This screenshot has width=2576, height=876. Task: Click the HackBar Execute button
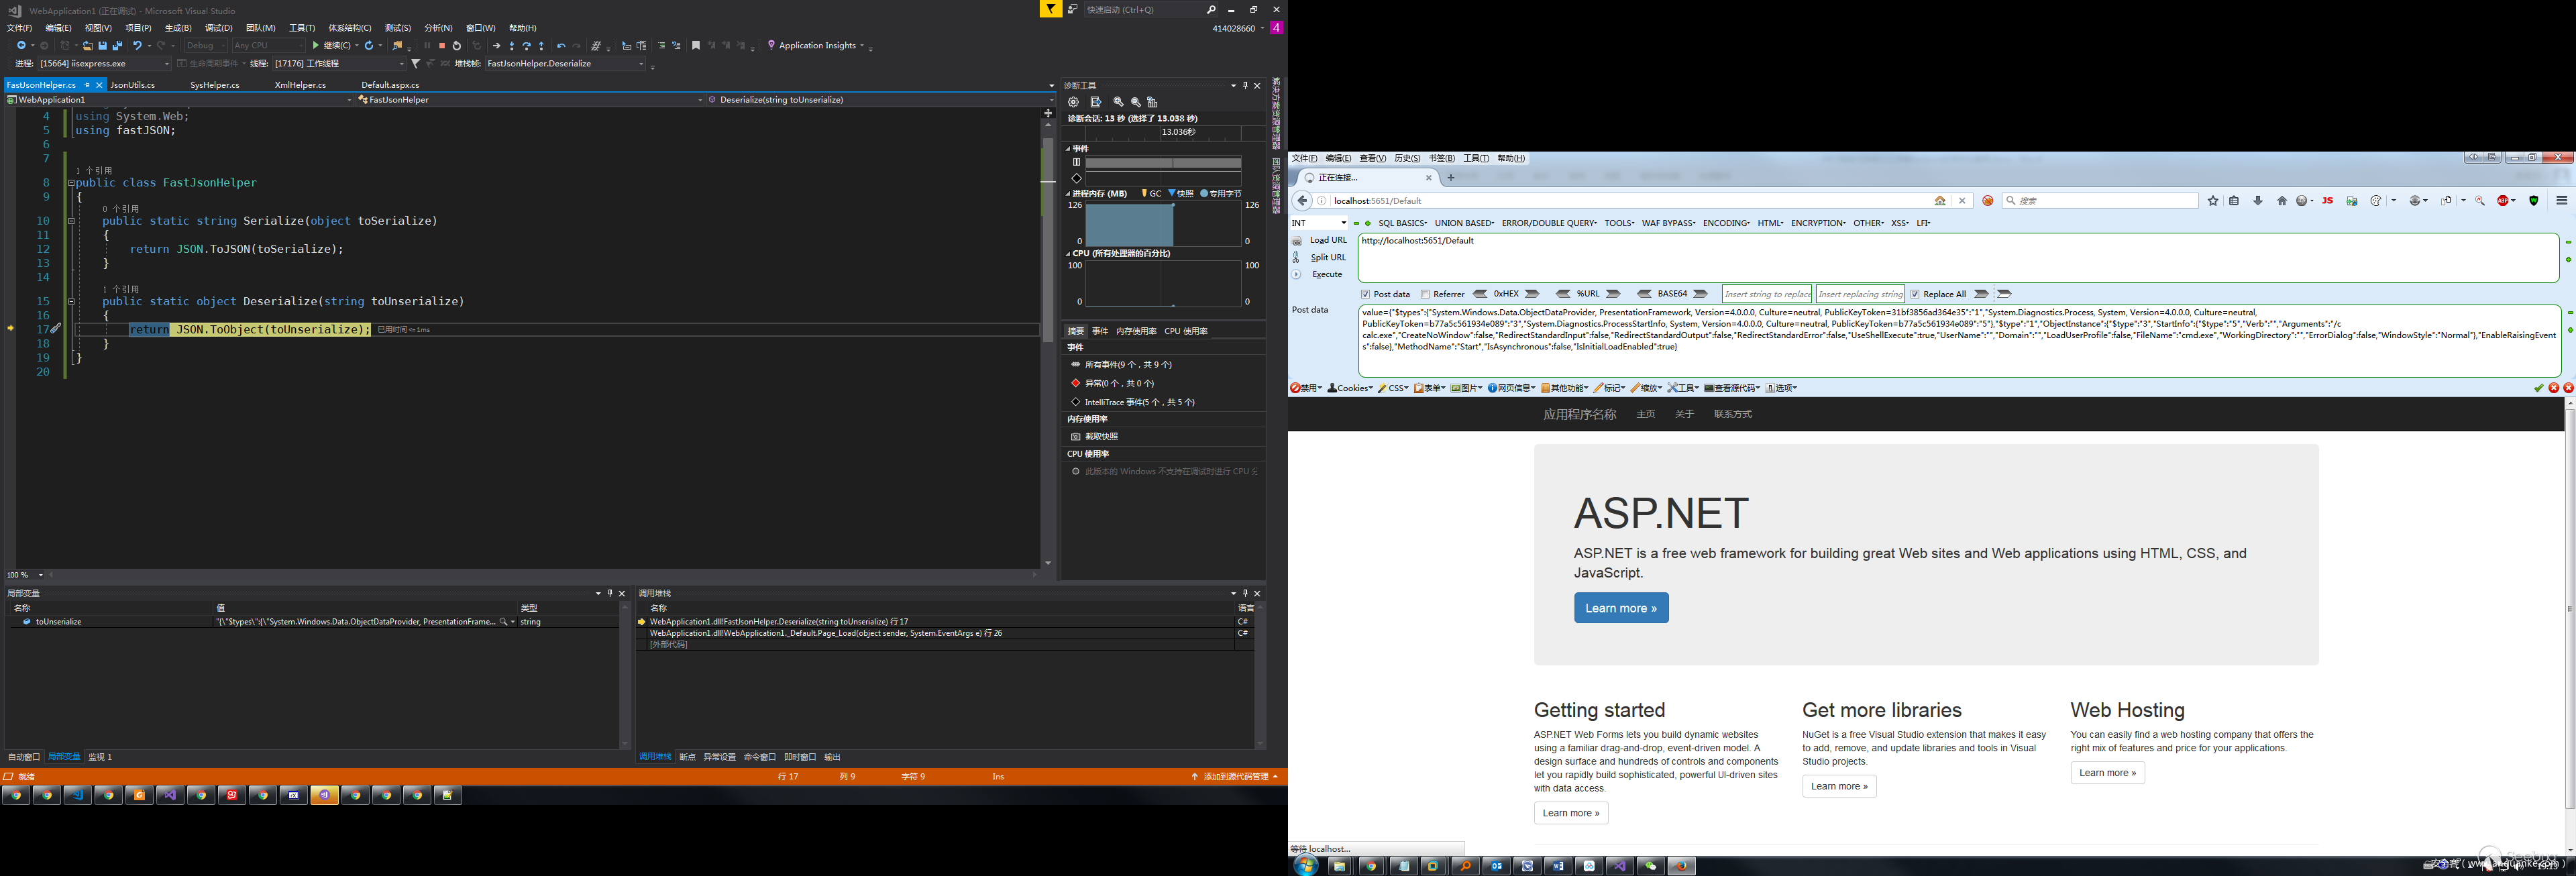click(x=1326, y=274)
